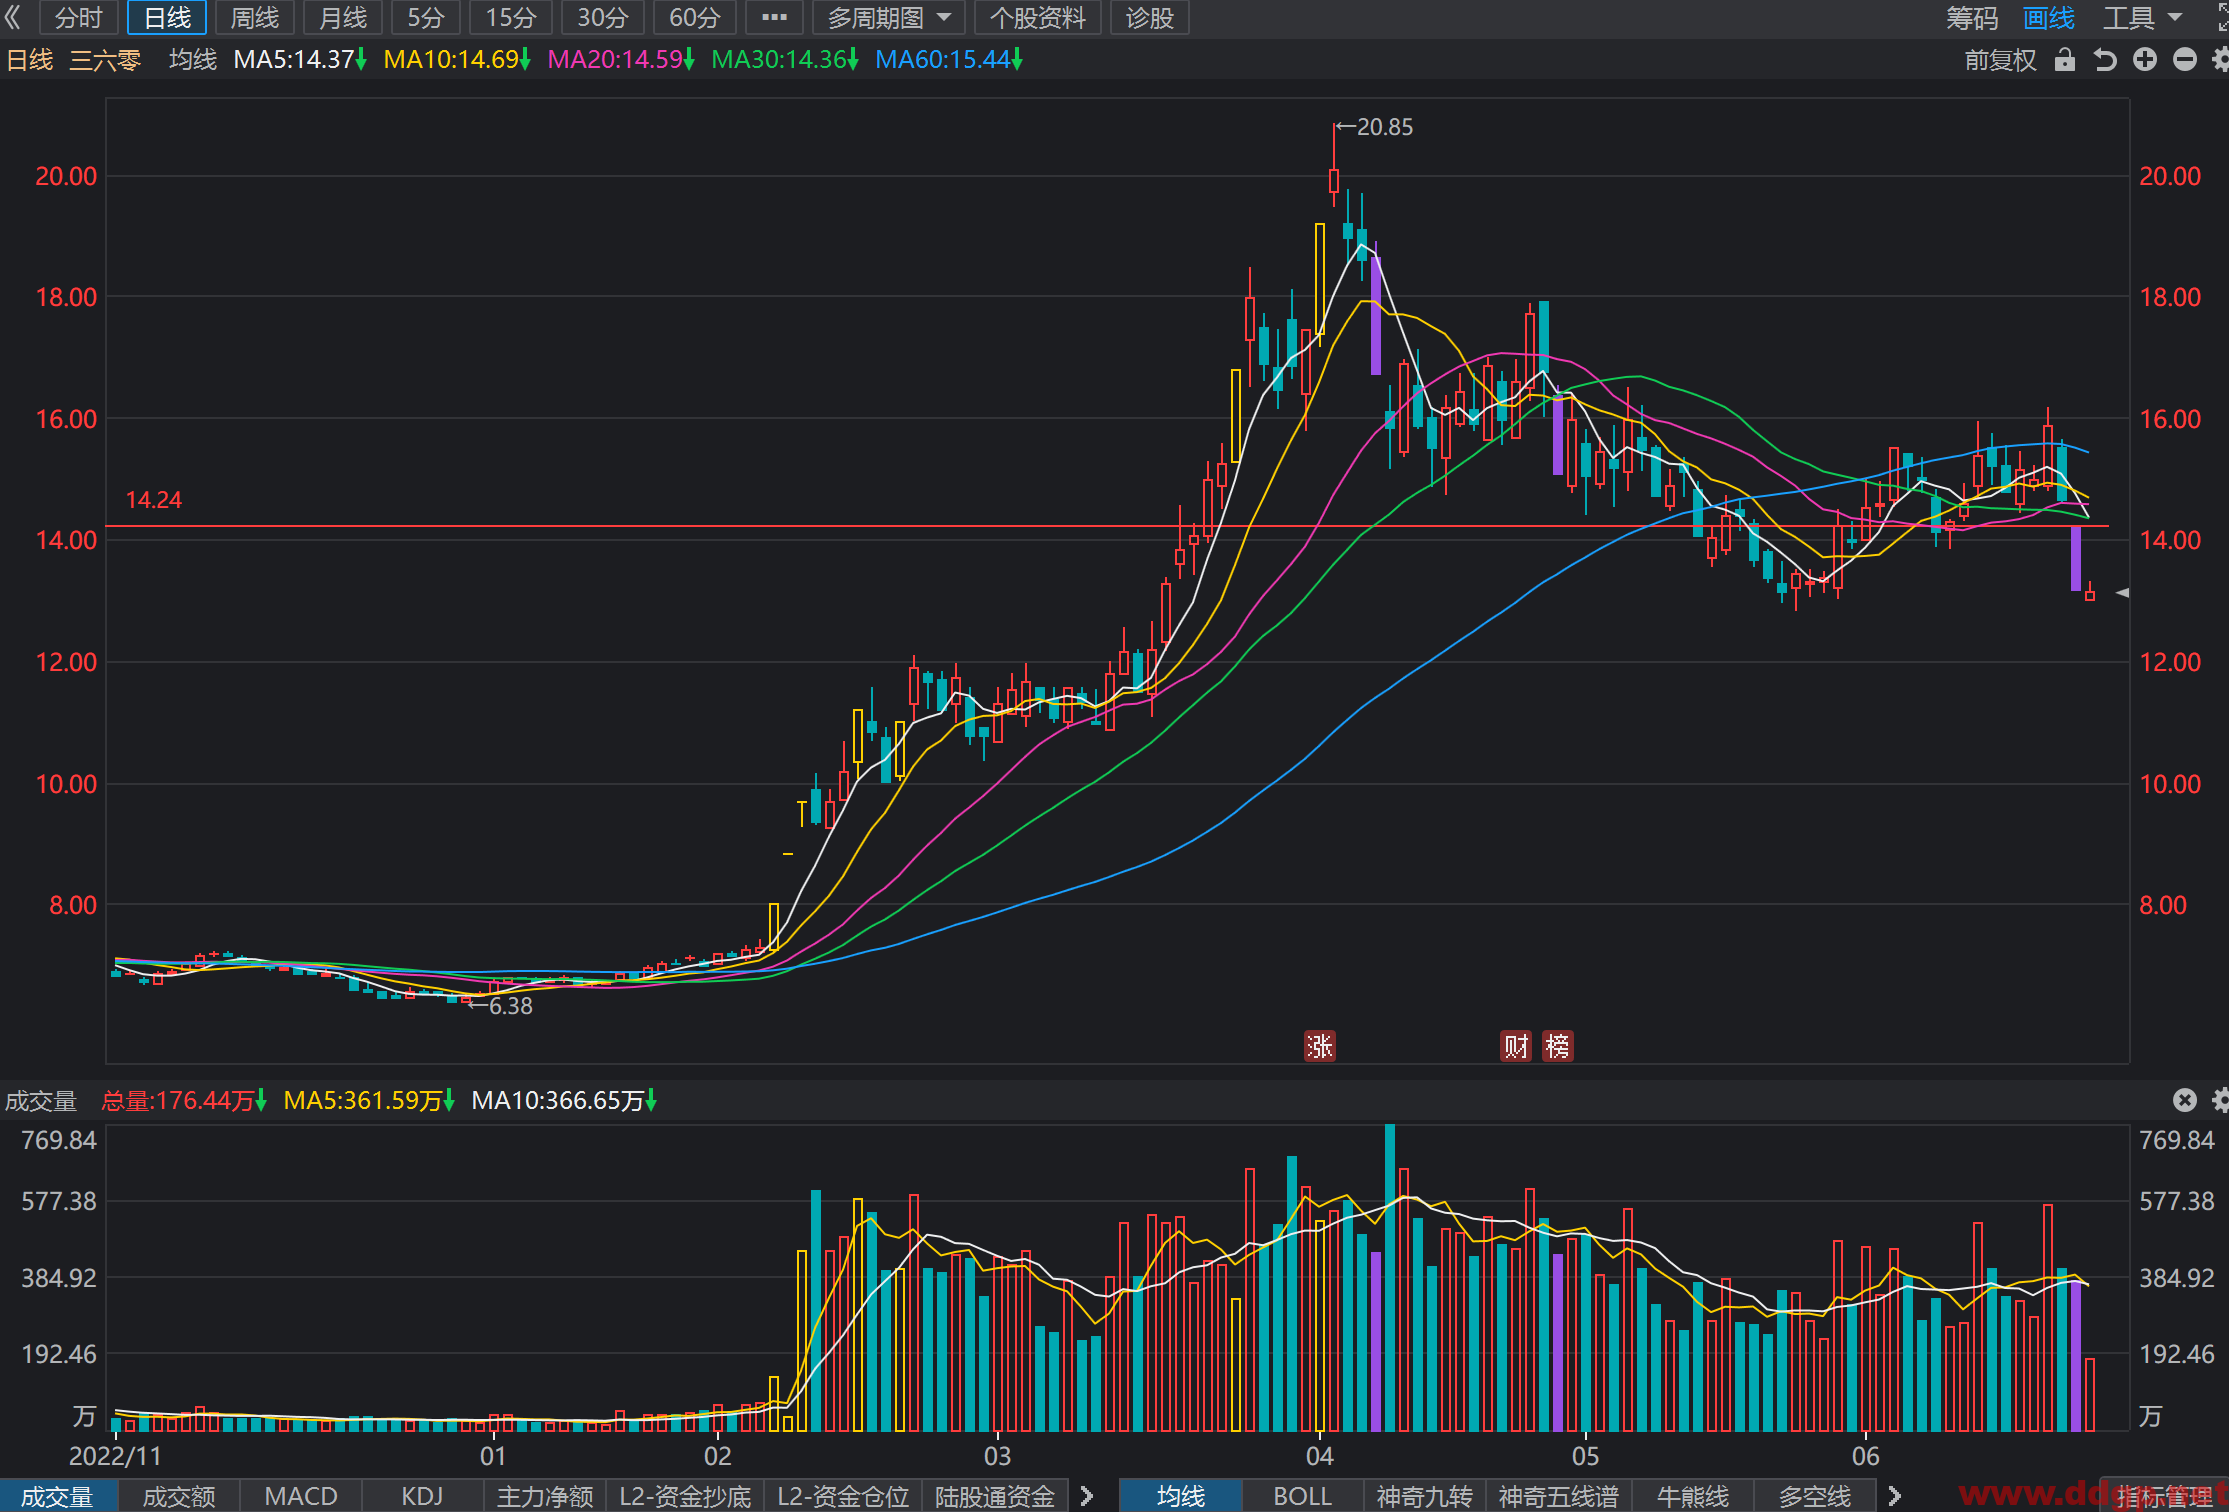This screenshot has width=2229, height=1512.
Task: Expand more timeframes via ellipsis button
Action: [774, 18]
